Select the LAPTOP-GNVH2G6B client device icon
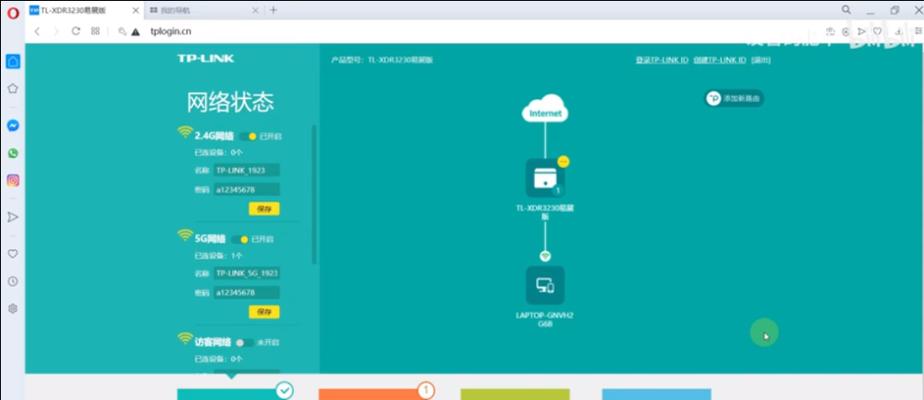 click(x=545, y=285)
